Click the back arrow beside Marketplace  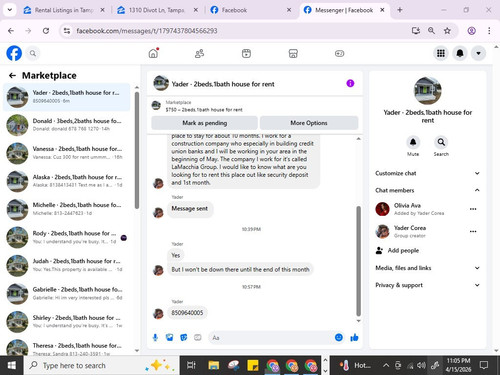[12, 76]
